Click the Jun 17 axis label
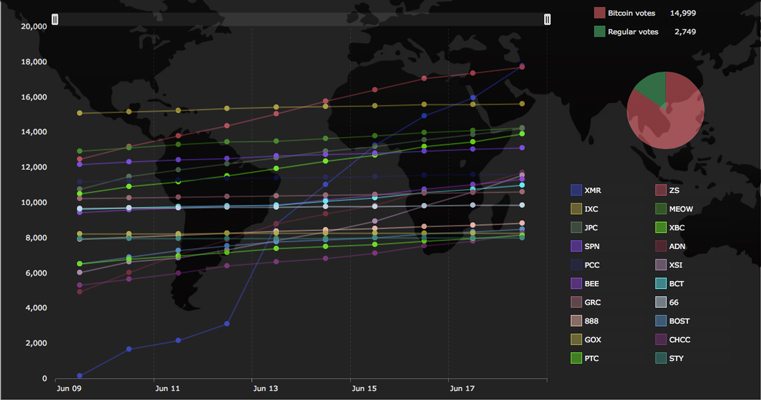The image size is (761, 400). [462, 388]
